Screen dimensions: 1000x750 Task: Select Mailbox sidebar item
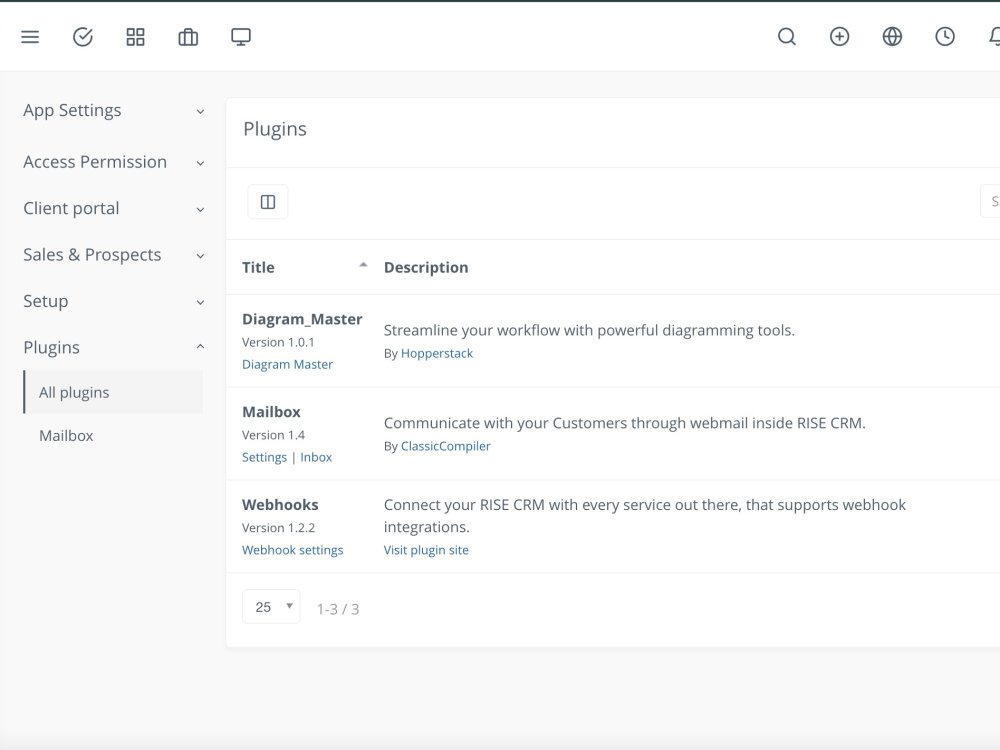click(66, 436)
